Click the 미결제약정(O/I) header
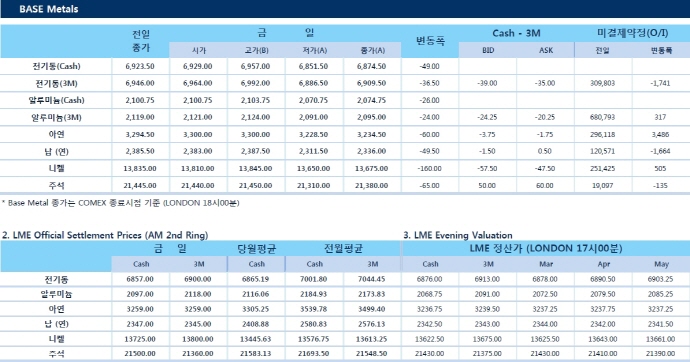This screenshot has width=690, height=362. (x=633, y=33)
